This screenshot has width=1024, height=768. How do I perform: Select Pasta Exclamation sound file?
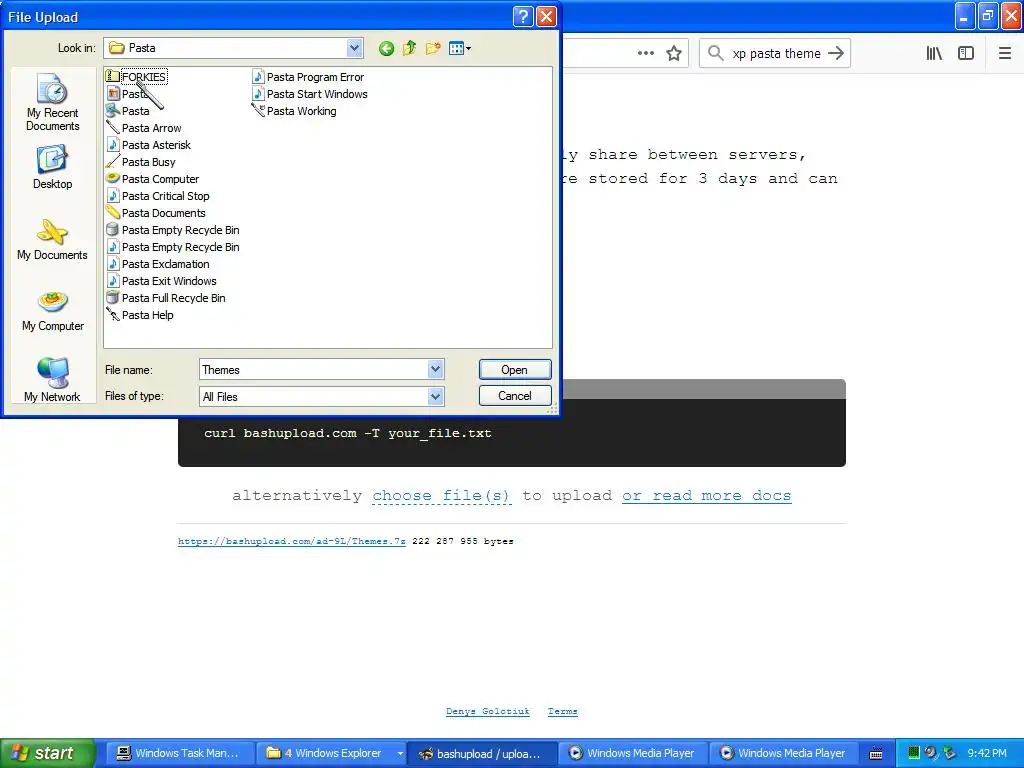157,264
